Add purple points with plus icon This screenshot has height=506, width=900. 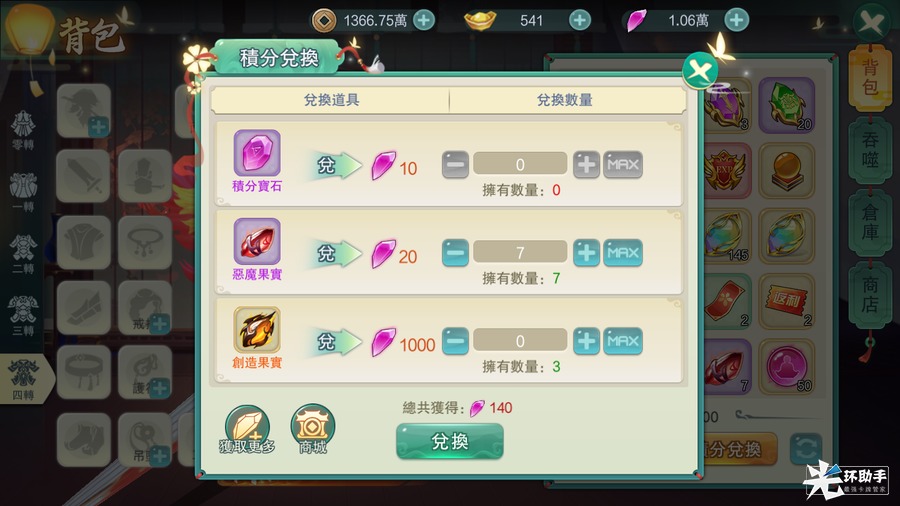(736, 21)
